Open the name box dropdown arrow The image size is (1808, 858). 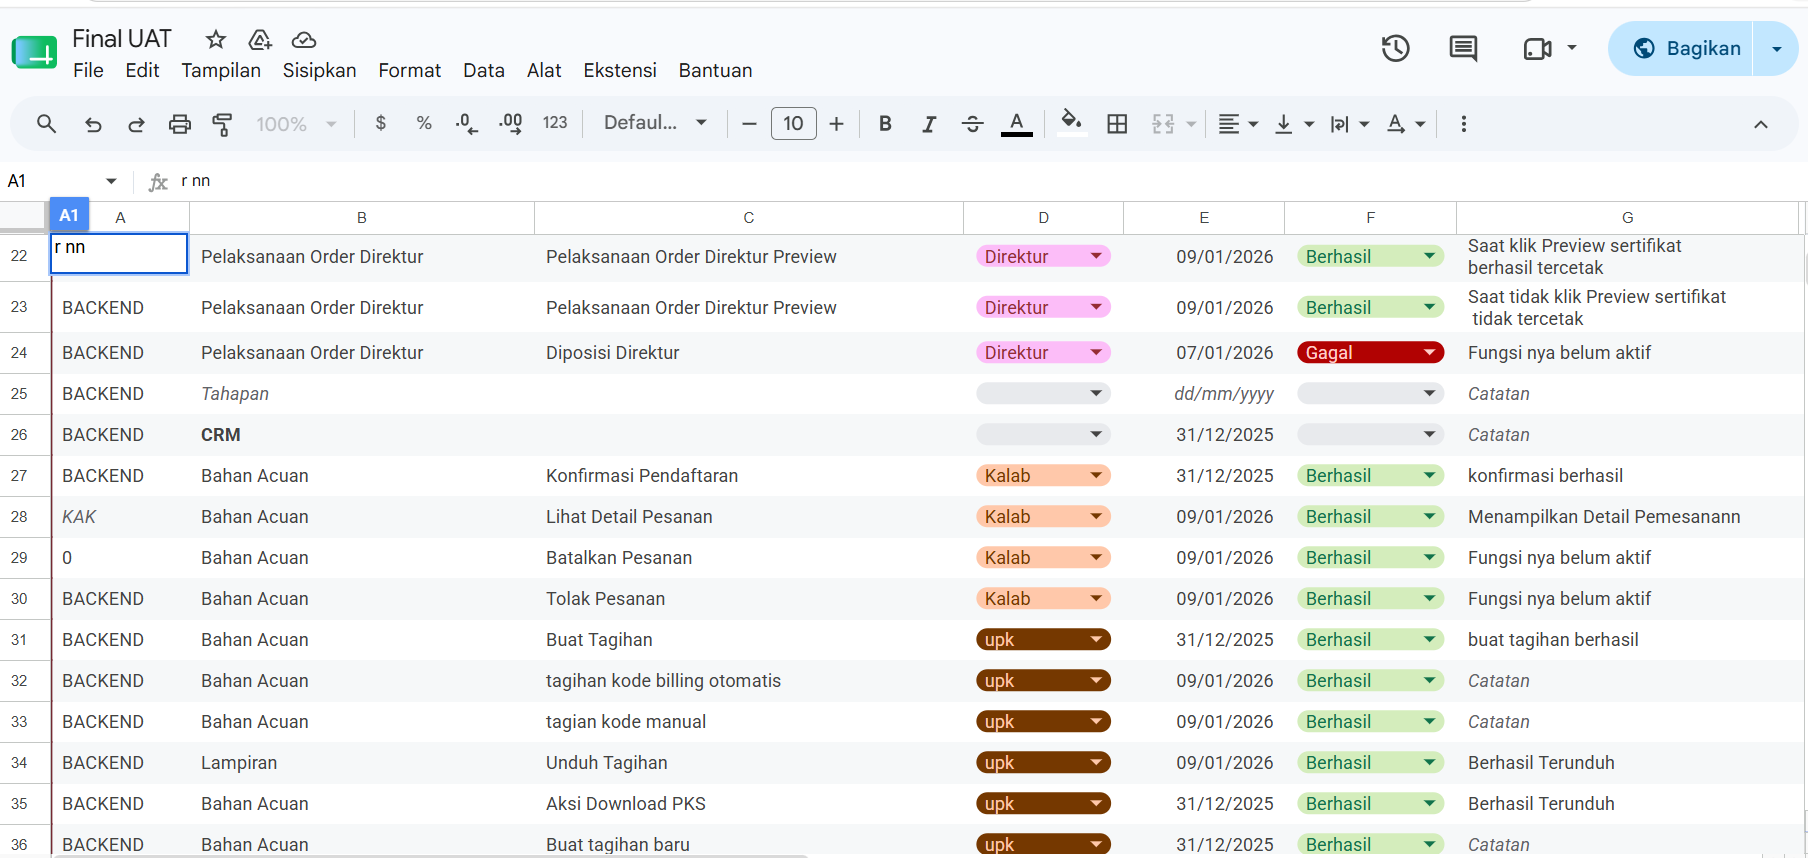[x=111, y=181]
